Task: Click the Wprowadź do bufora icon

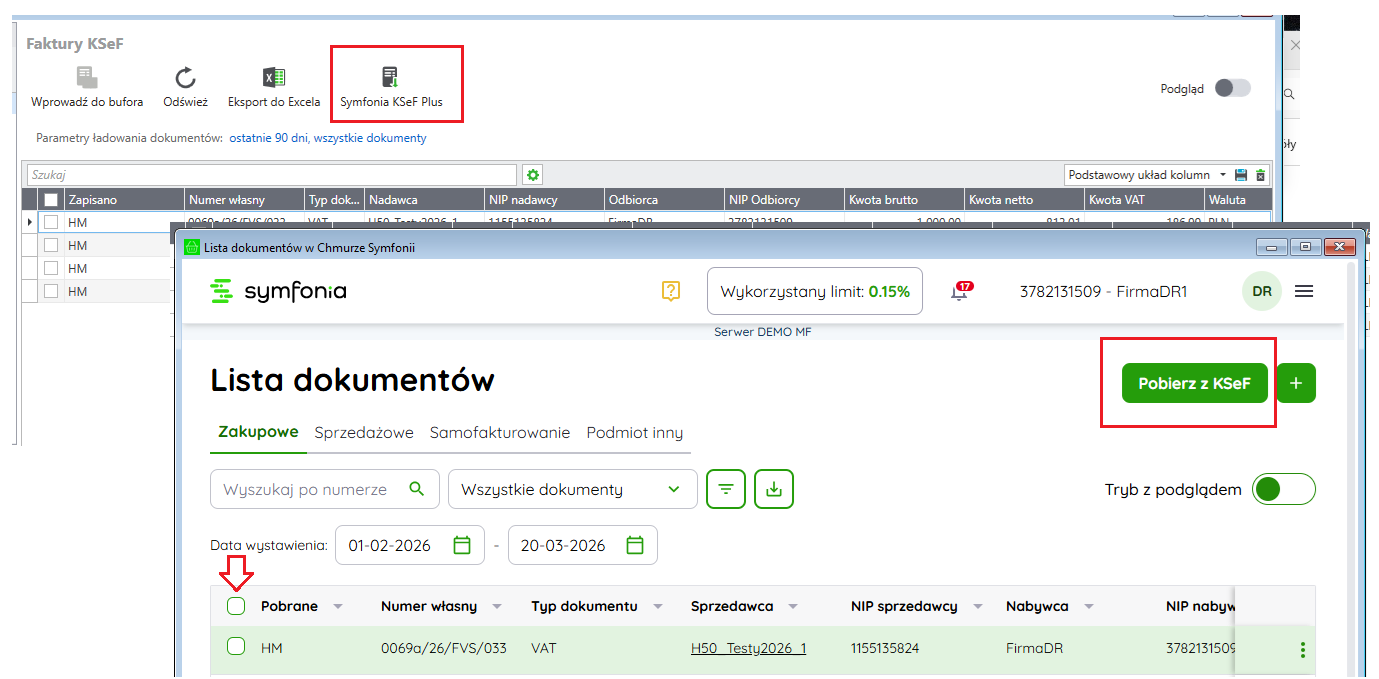Action: pyautogui.click(x=87, y=79)
